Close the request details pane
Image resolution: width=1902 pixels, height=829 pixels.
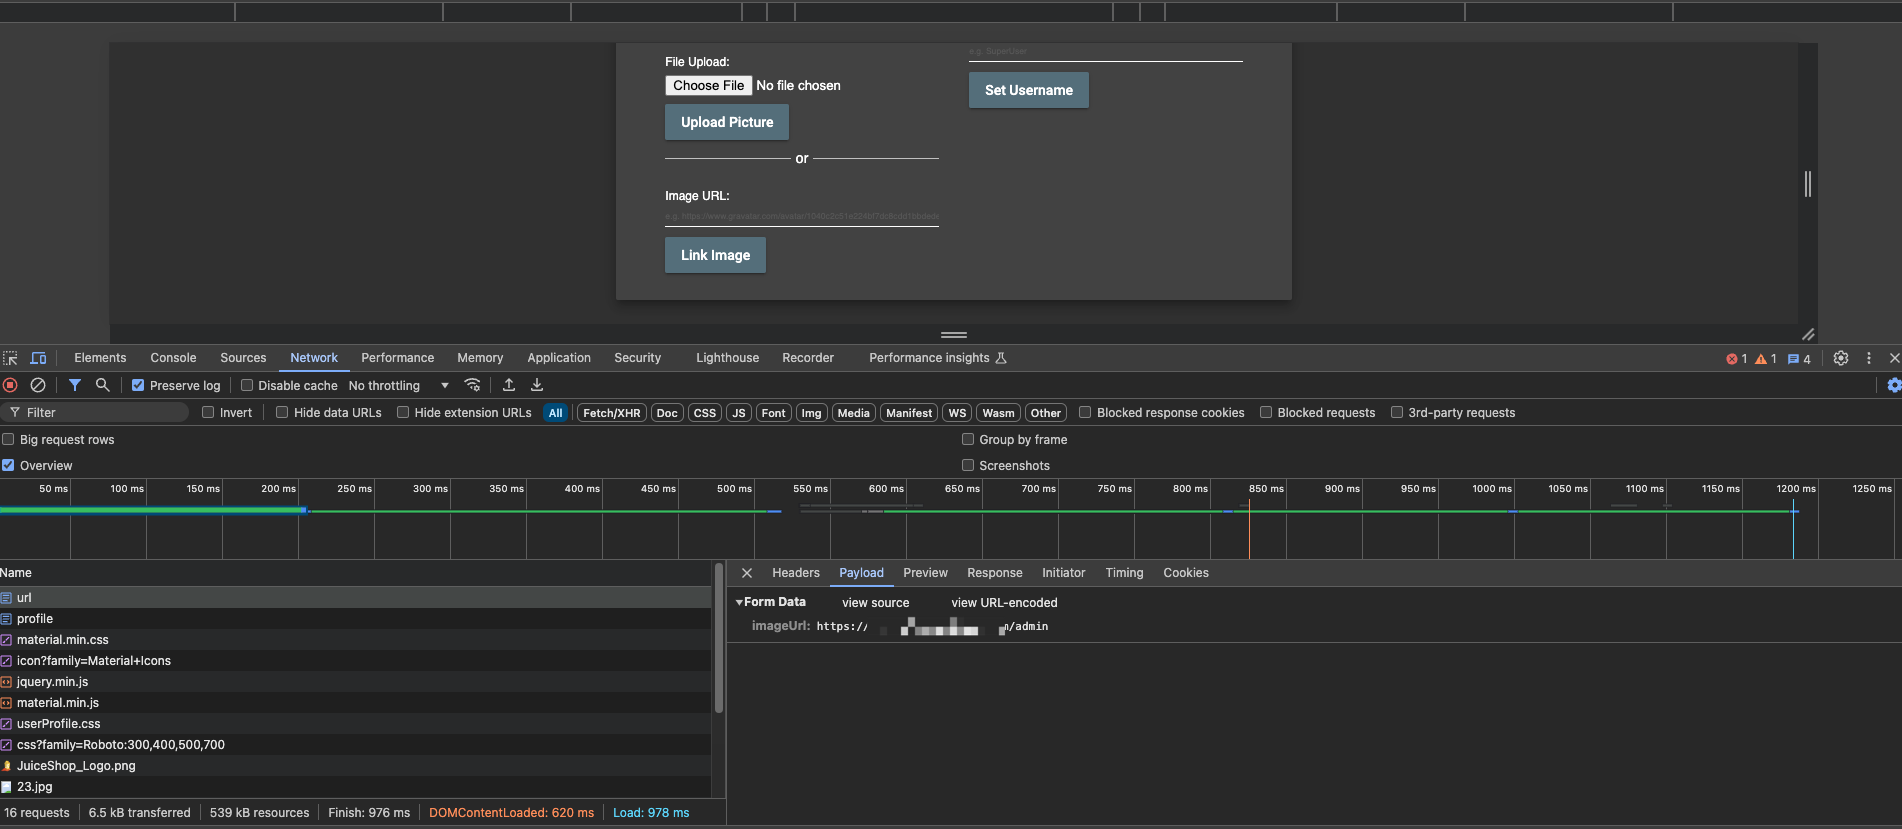click(x=747, y=573)
